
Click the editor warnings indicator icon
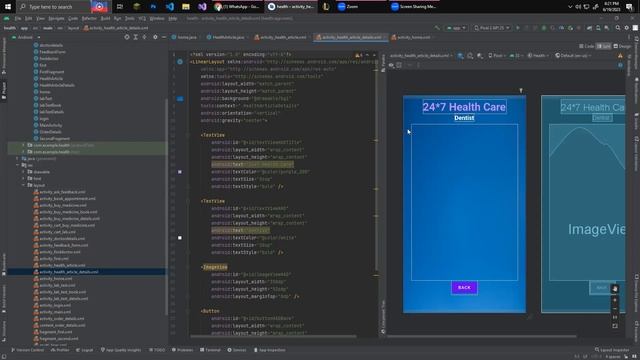pyautogui.click(x=359, y=55)
